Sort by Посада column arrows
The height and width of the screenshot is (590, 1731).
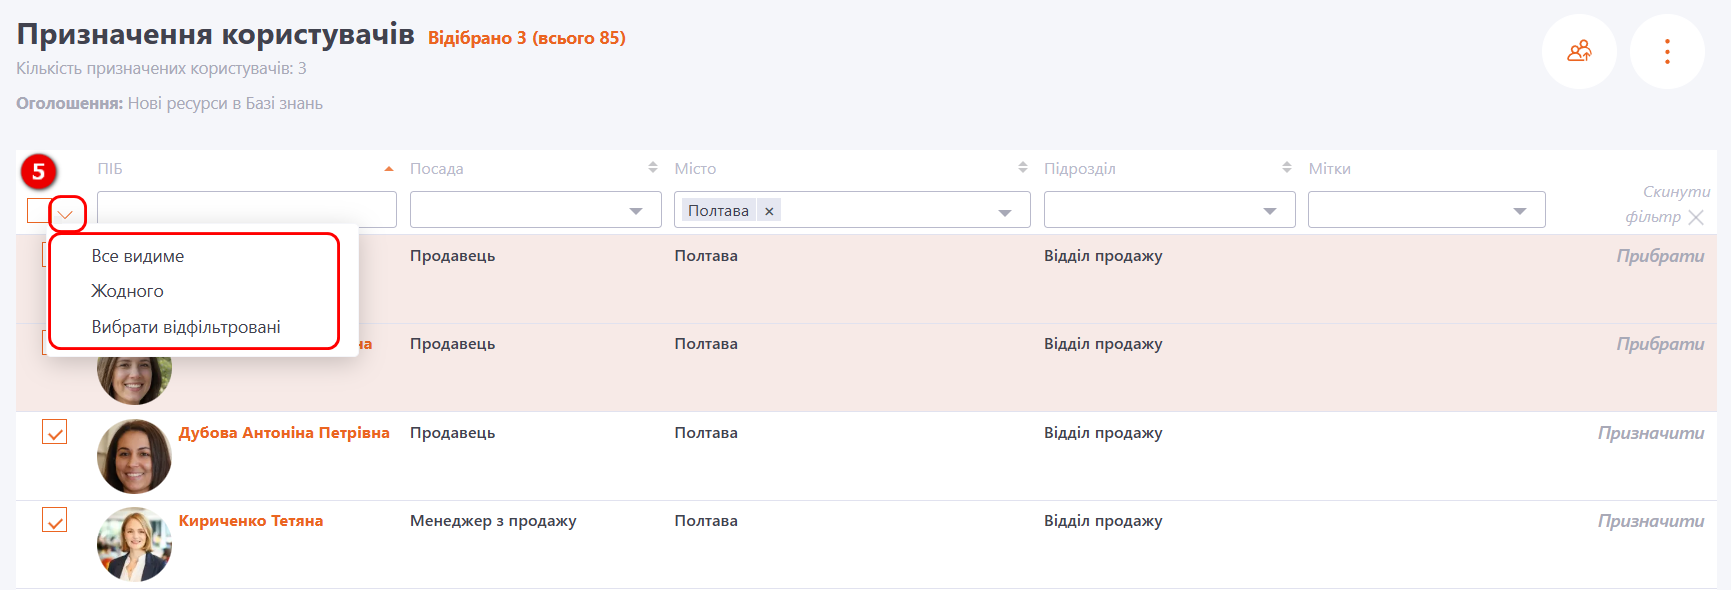click(x=652, y=168)
